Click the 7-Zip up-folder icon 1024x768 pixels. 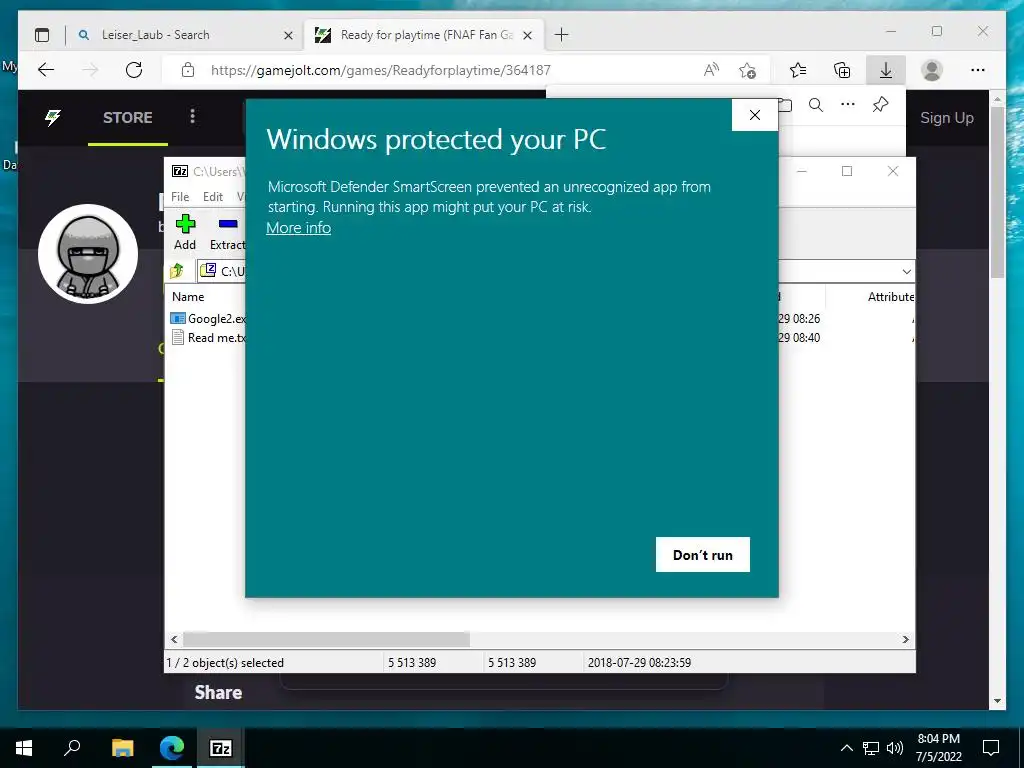click(x=176, y=270)
